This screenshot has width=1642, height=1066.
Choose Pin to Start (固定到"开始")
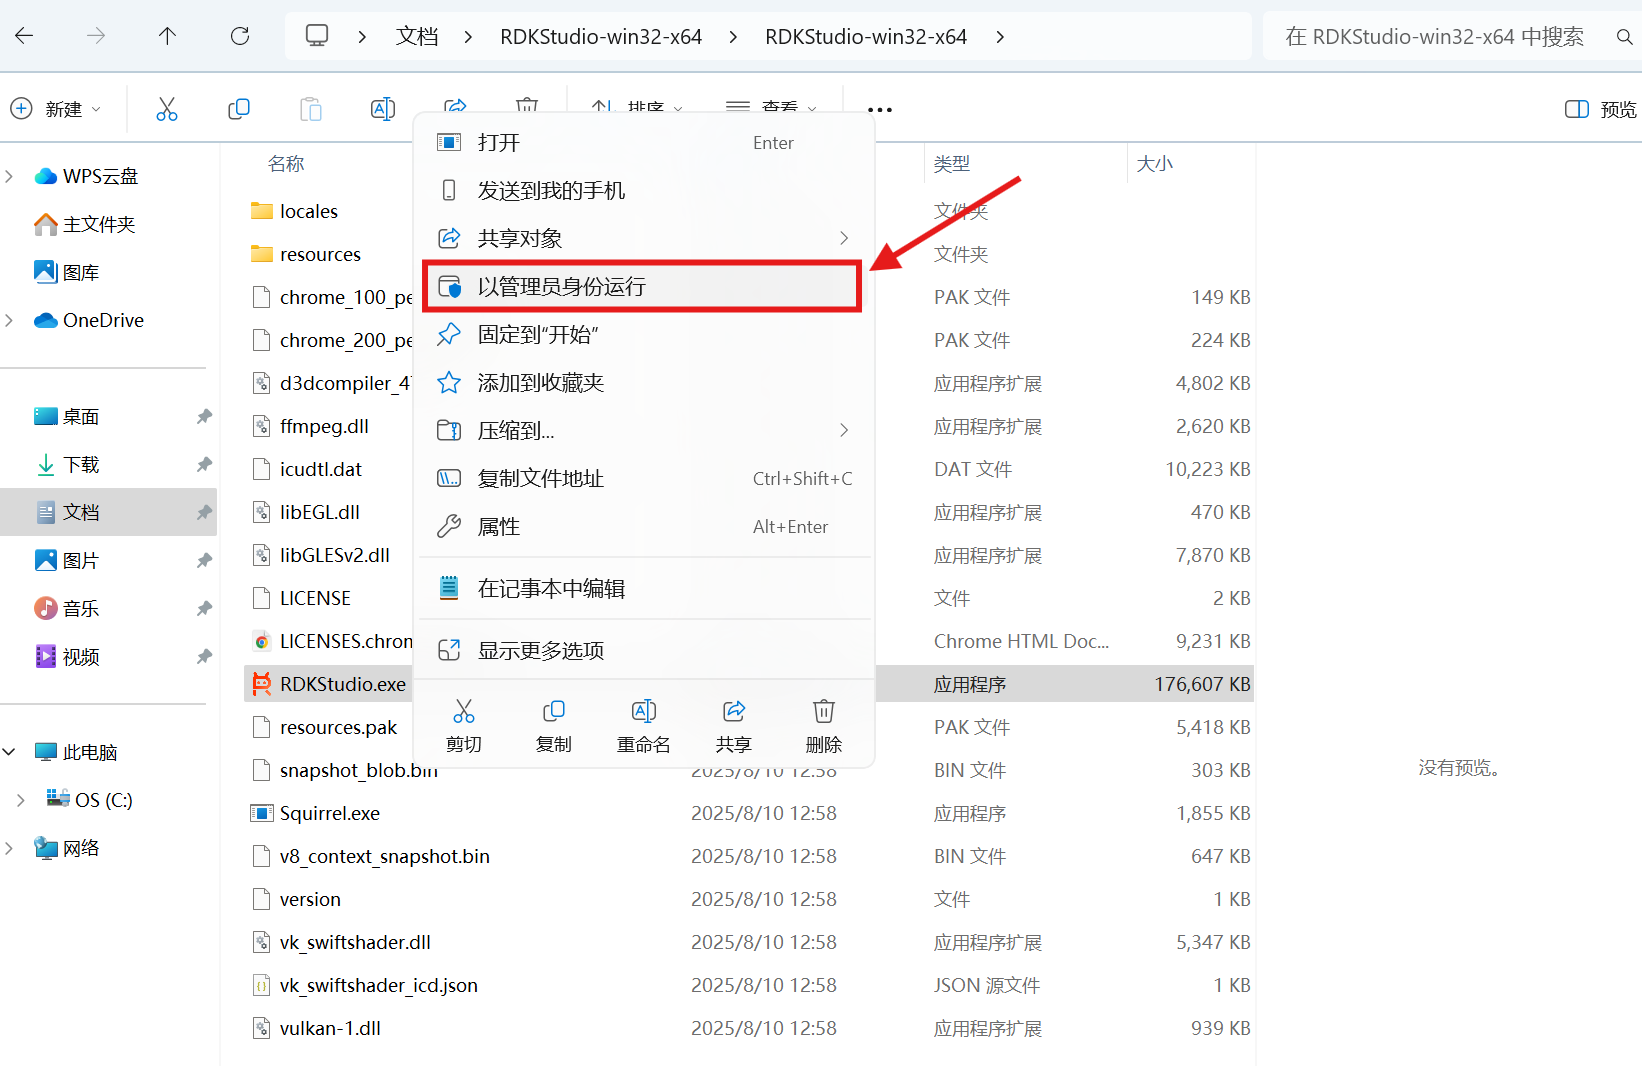click(644, 335)
